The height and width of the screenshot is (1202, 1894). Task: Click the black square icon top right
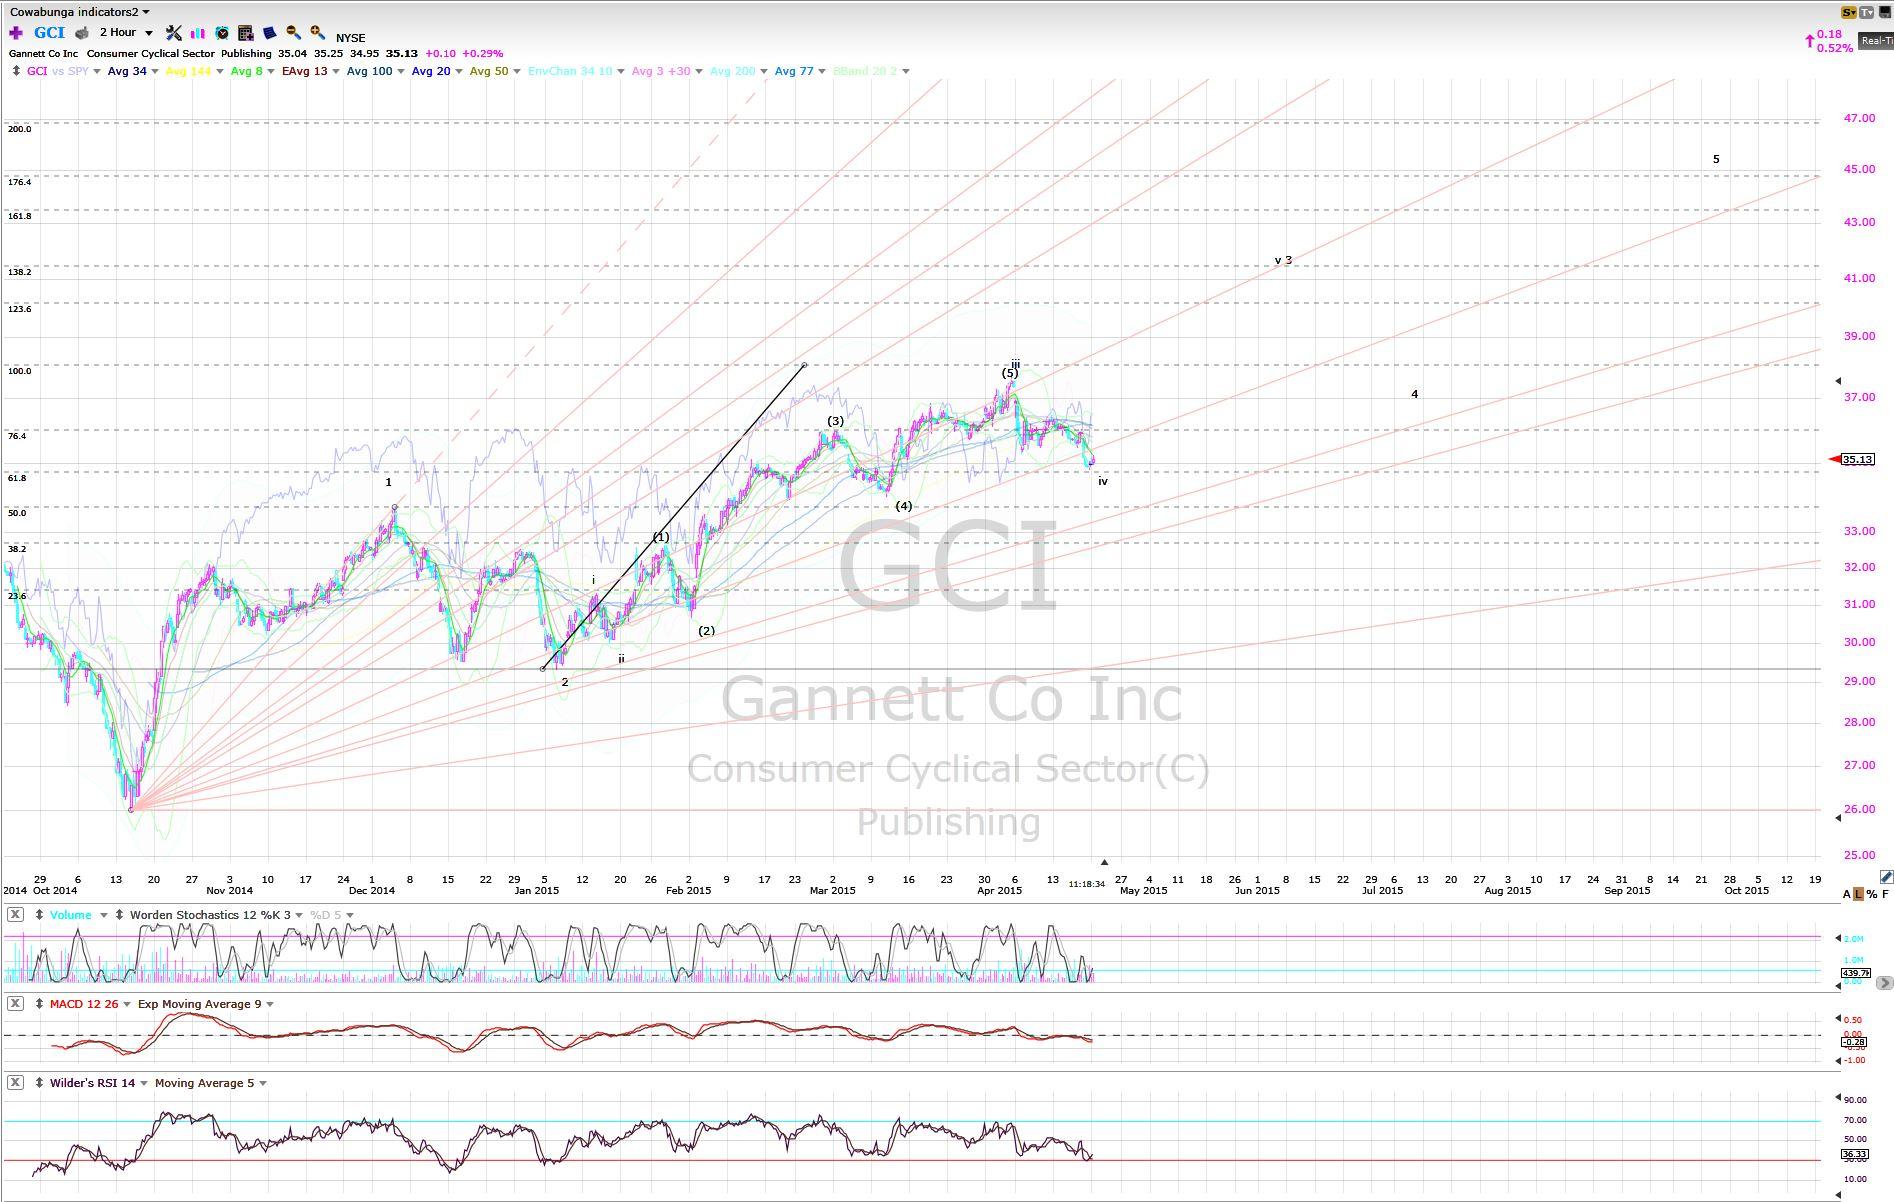[1885, 12]
